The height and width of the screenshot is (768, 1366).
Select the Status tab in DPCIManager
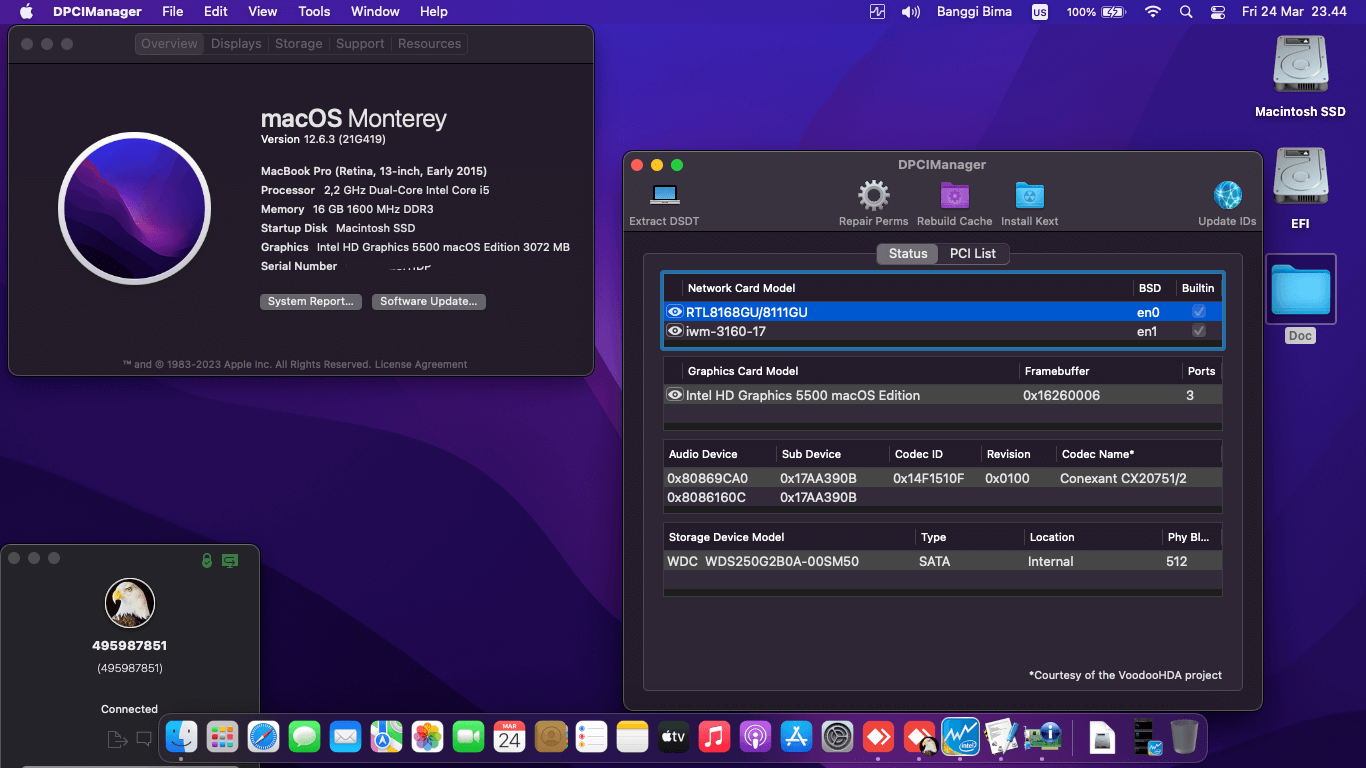pyautogui.click(x=908, y=253)
